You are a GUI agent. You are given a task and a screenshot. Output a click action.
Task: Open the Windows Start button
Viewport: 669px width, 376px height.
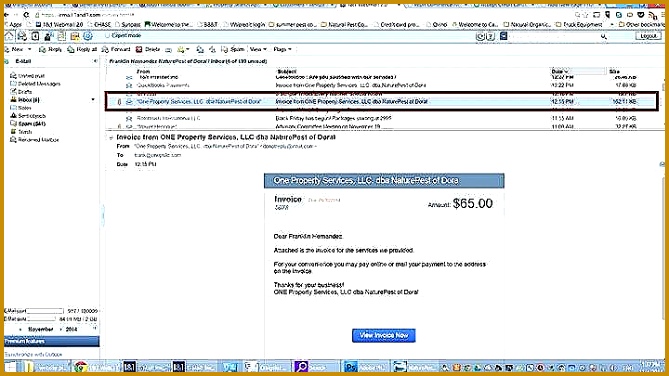[x=11, y=367]
